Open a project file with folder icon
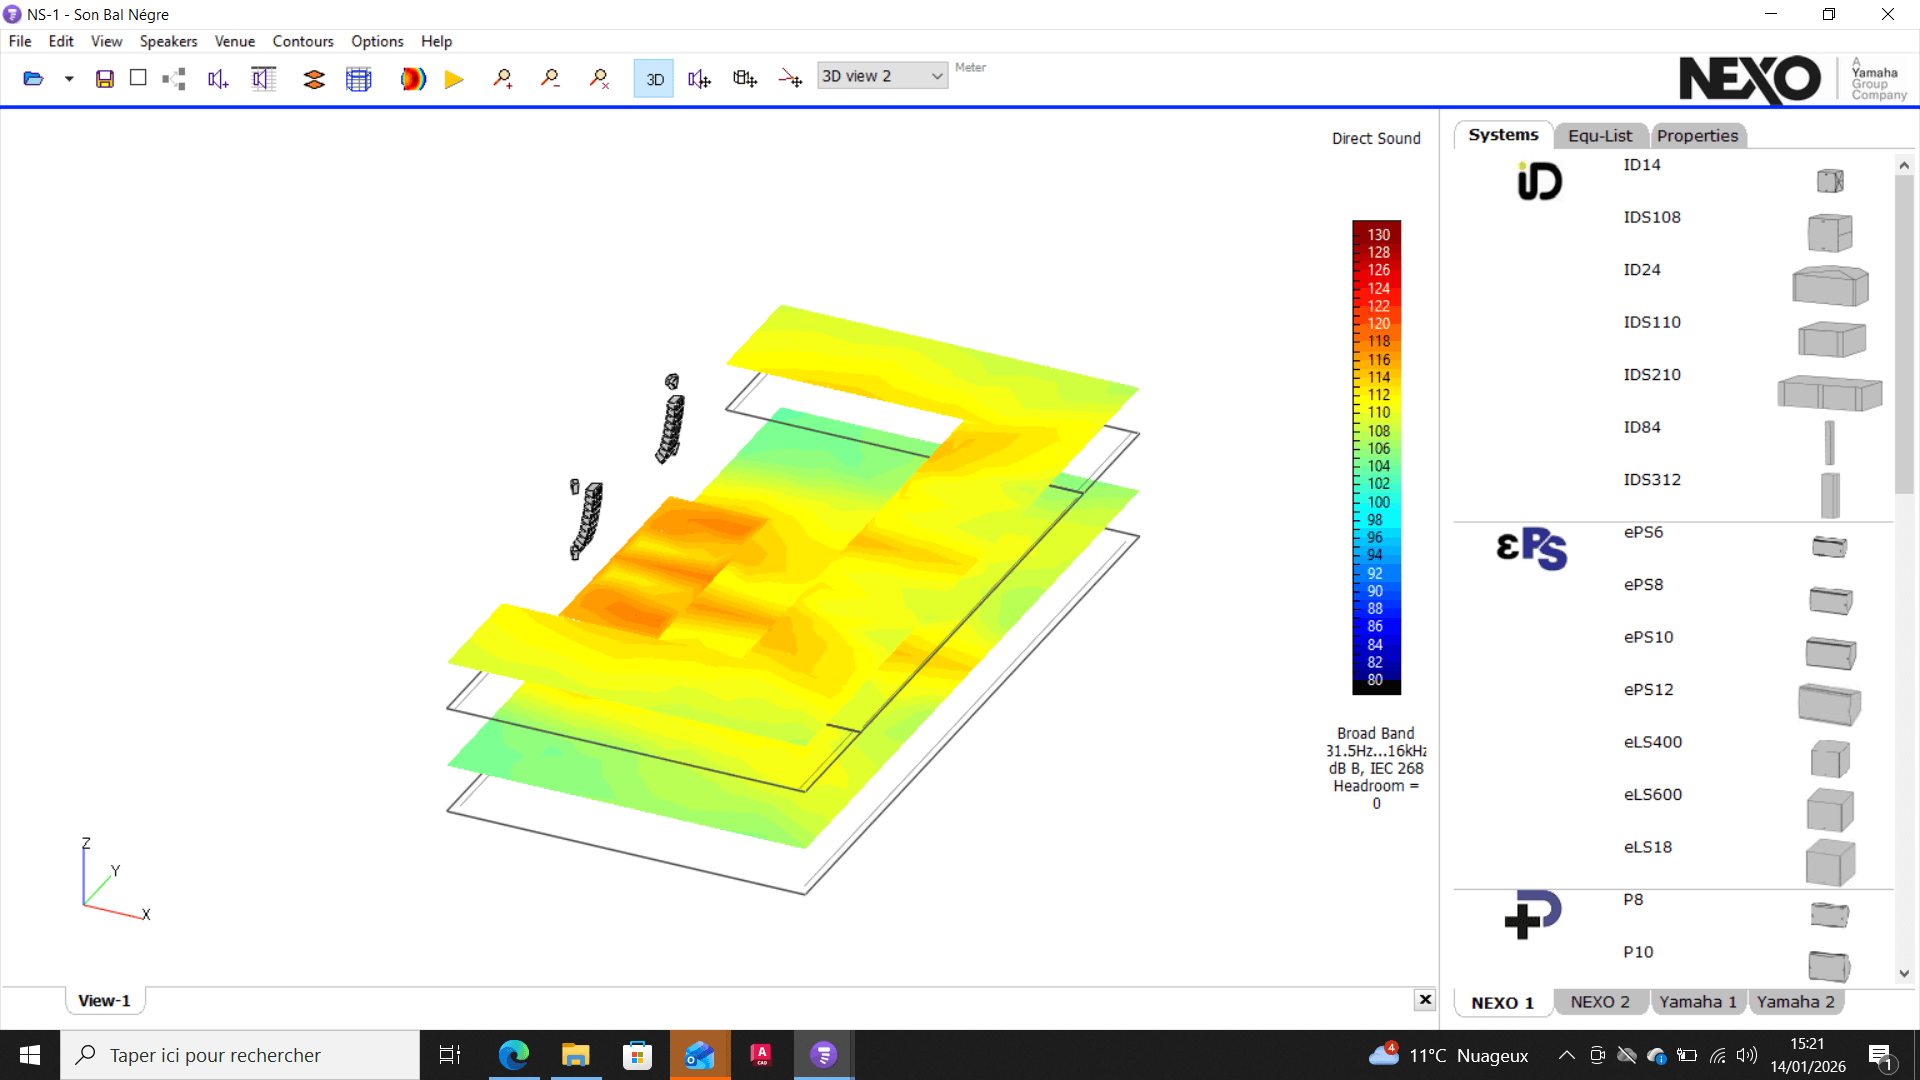Viewport: 1920px width, 1080px height. point(33,78)
